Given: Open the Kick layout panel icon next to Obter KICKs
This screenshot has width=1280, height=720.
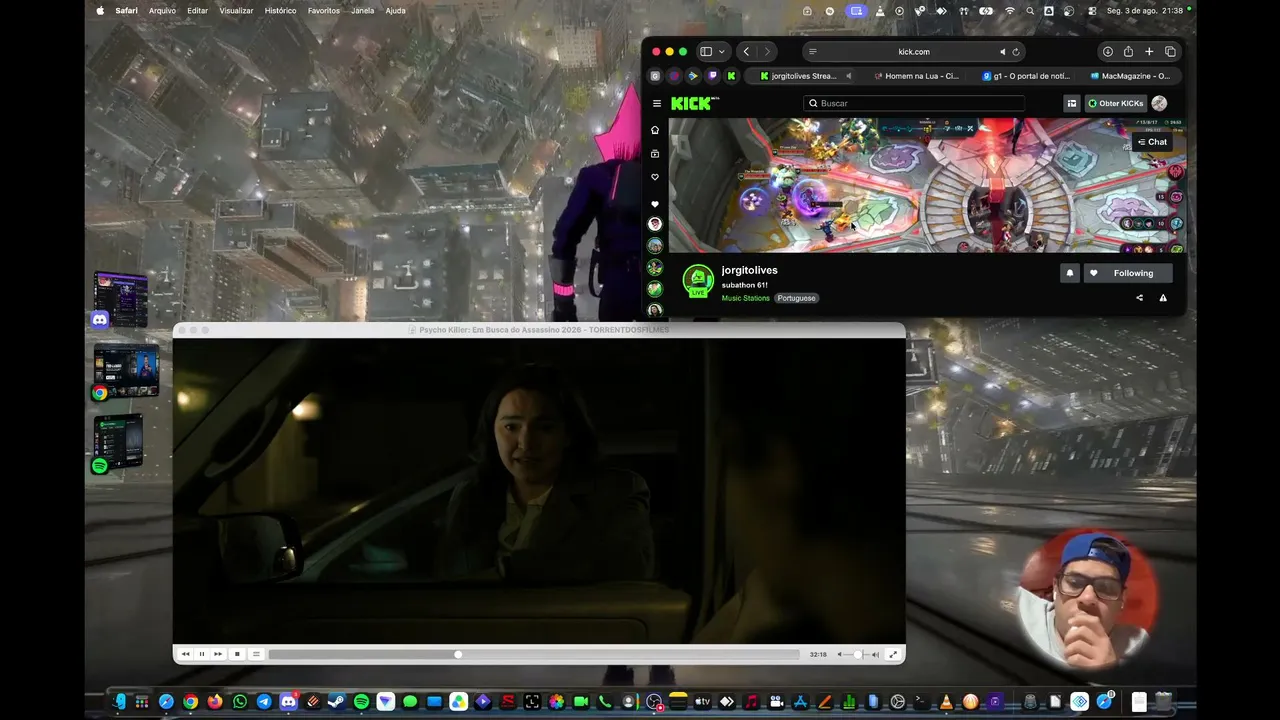Looking at the screenshot, I should point(1071,103).
